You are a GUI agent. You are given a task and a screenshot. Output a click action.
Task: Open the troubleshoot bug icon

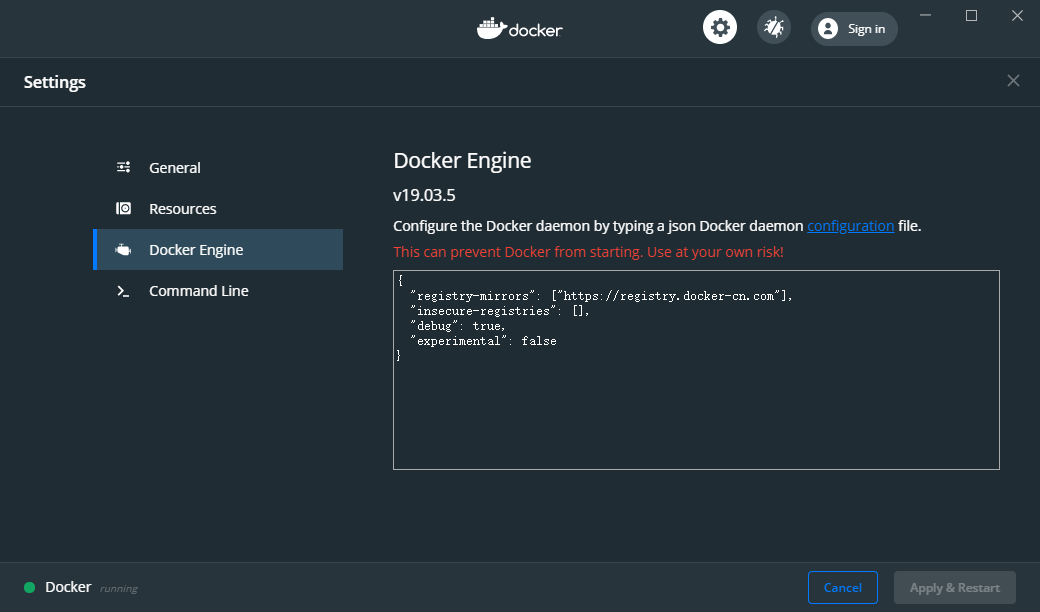(x=773, y=28)
